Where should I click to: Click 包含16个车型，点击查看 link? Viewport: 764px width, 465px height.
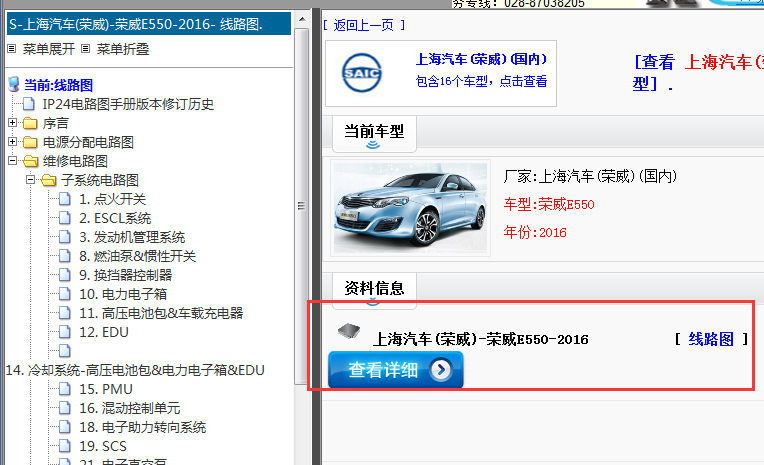tap(481, 81)
